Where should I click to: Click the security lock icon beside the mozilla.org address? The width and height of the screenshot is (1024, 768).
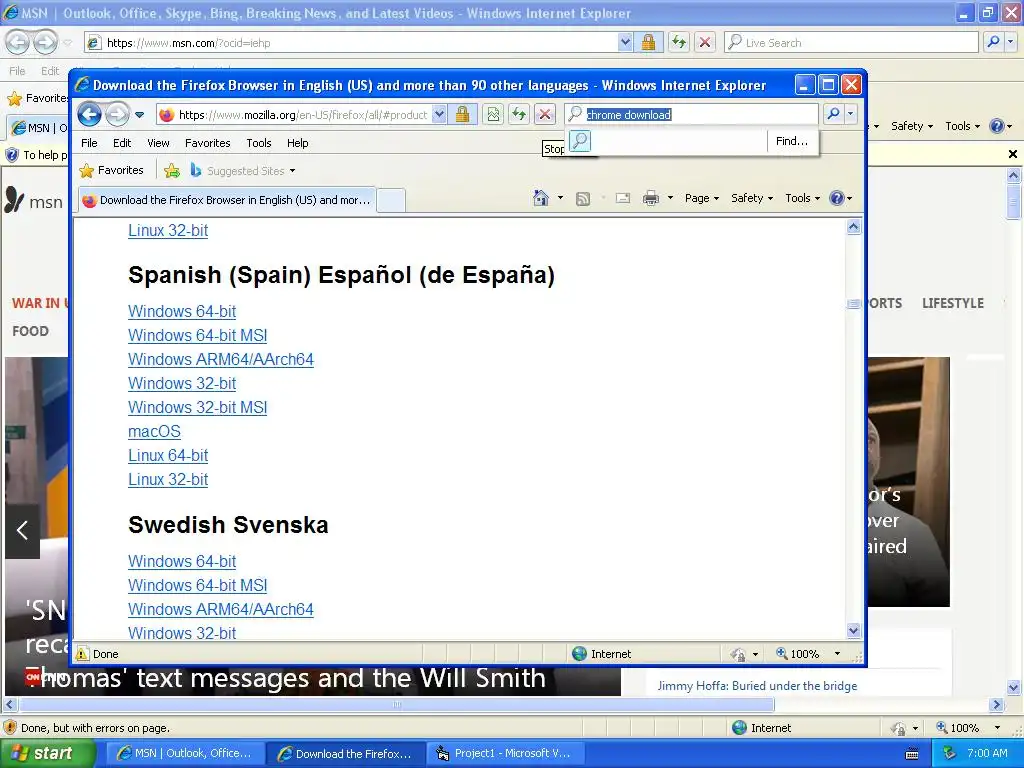462,115
